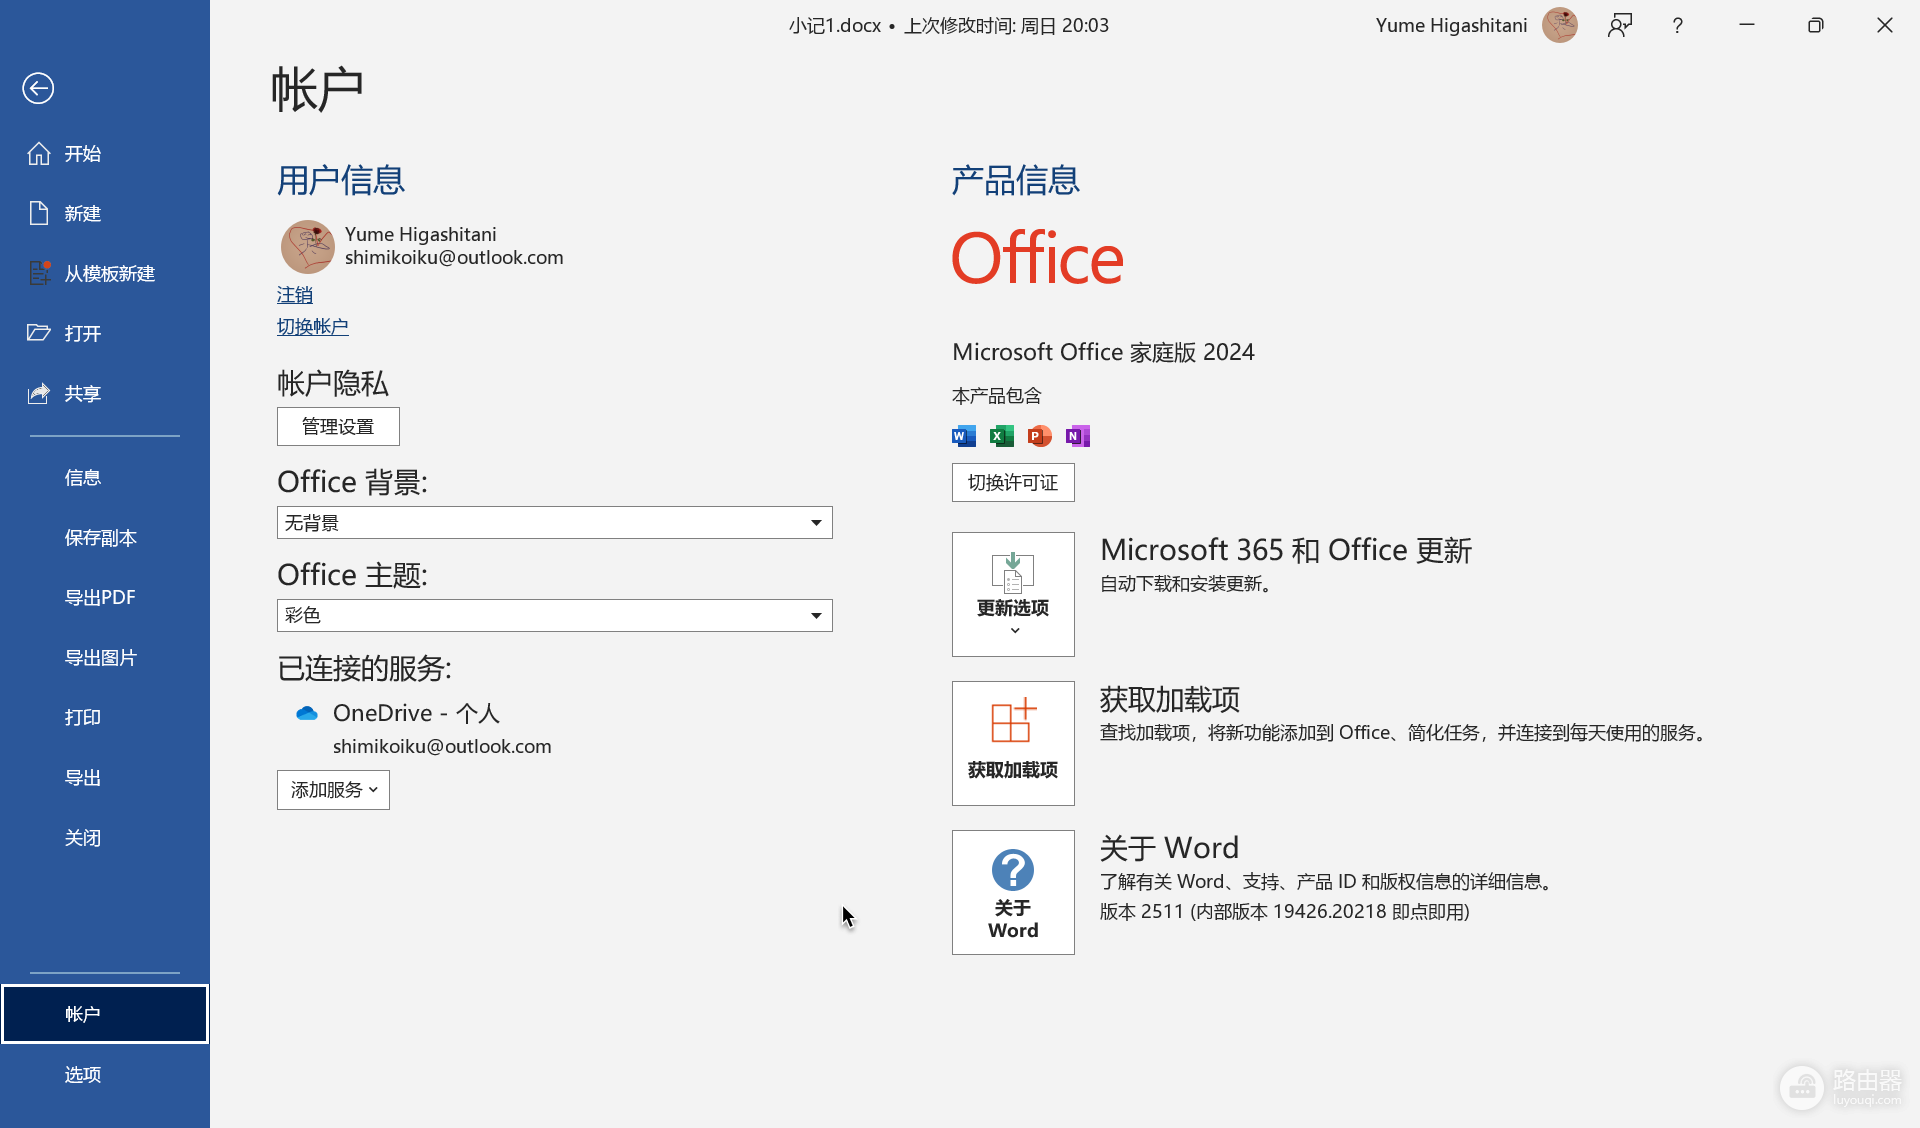Open the feedback icon in the title bar
The image size is (1920, 1128).
[1620, 25]
